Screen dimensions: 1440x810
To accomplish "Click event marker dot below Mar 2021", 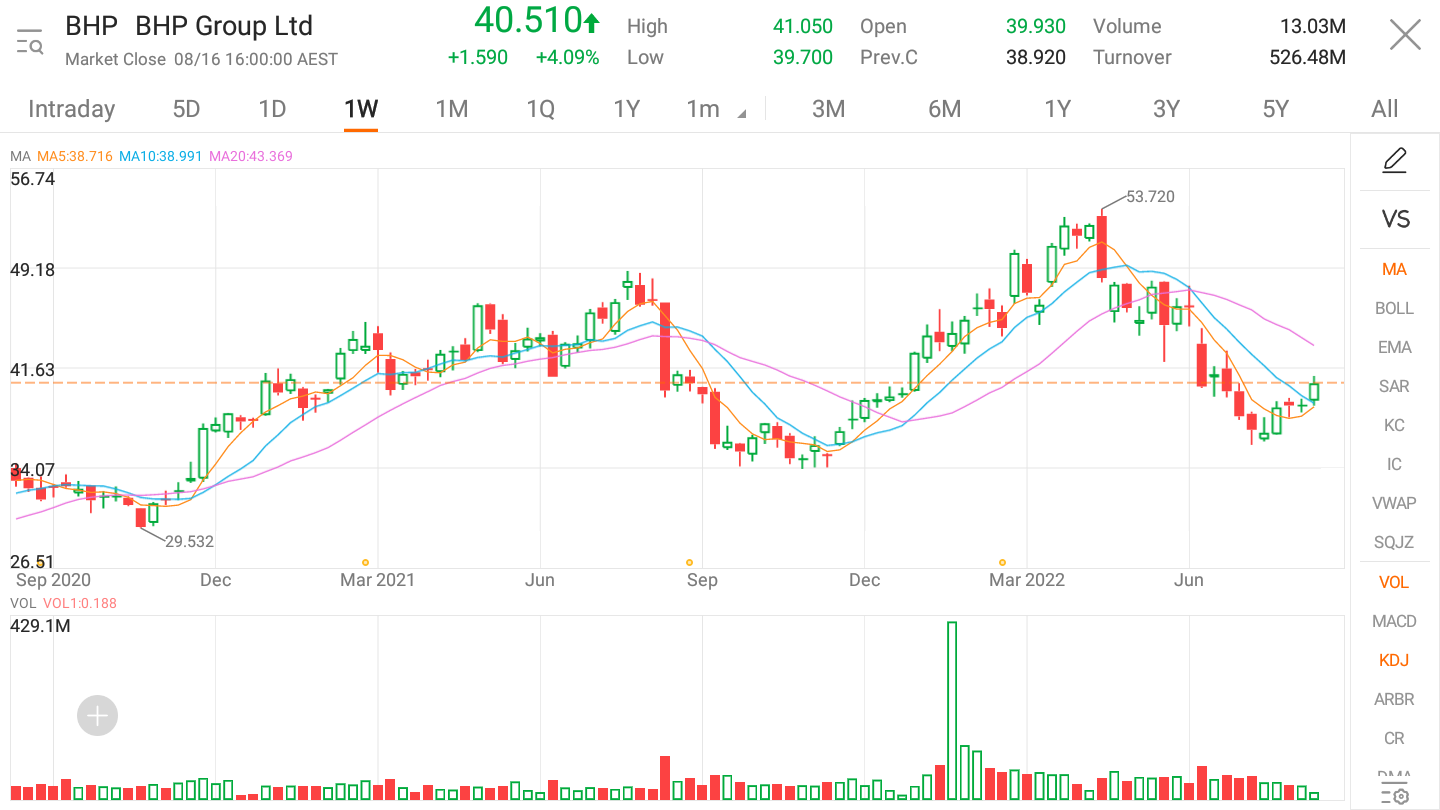I will coord(365,563).
